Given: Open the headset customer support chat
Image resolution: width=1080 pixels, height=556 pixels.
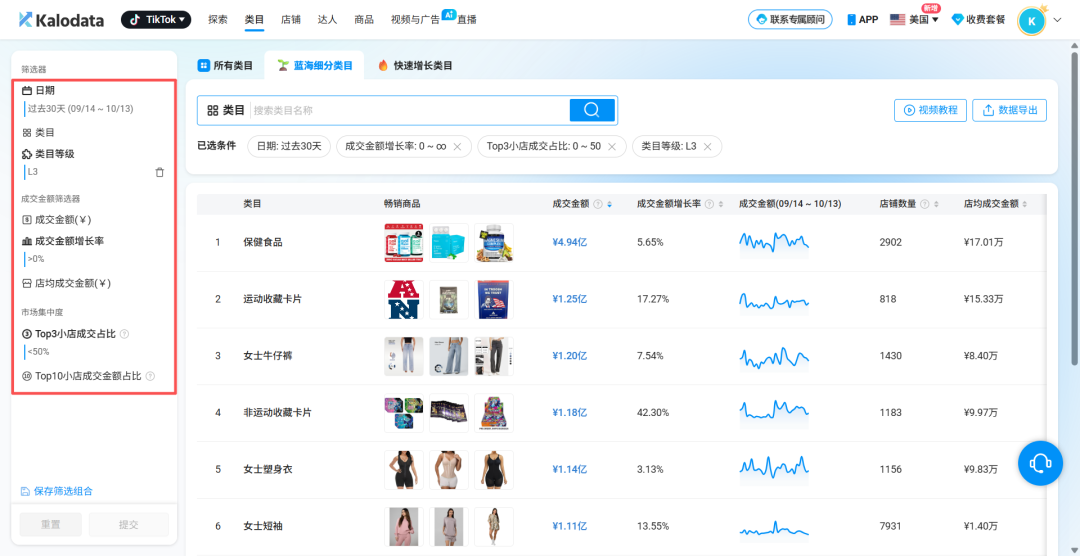Looking at the screenshot, I should point(1040,462).
